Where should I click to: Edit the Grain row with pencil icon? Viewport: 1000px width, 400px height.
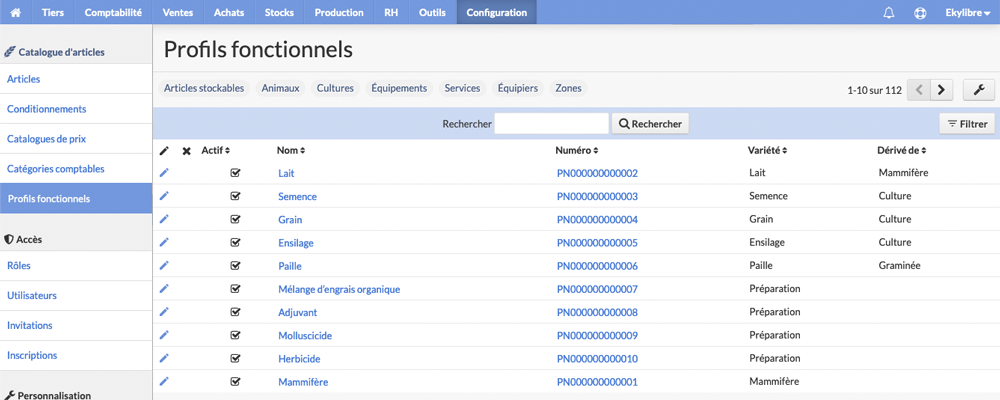click(164, 219)
